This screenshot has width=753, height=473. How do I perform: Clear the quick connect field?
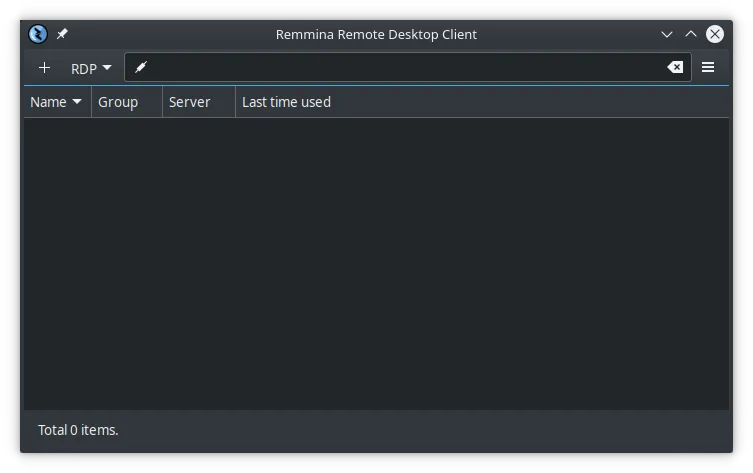[x=675, y=68]
